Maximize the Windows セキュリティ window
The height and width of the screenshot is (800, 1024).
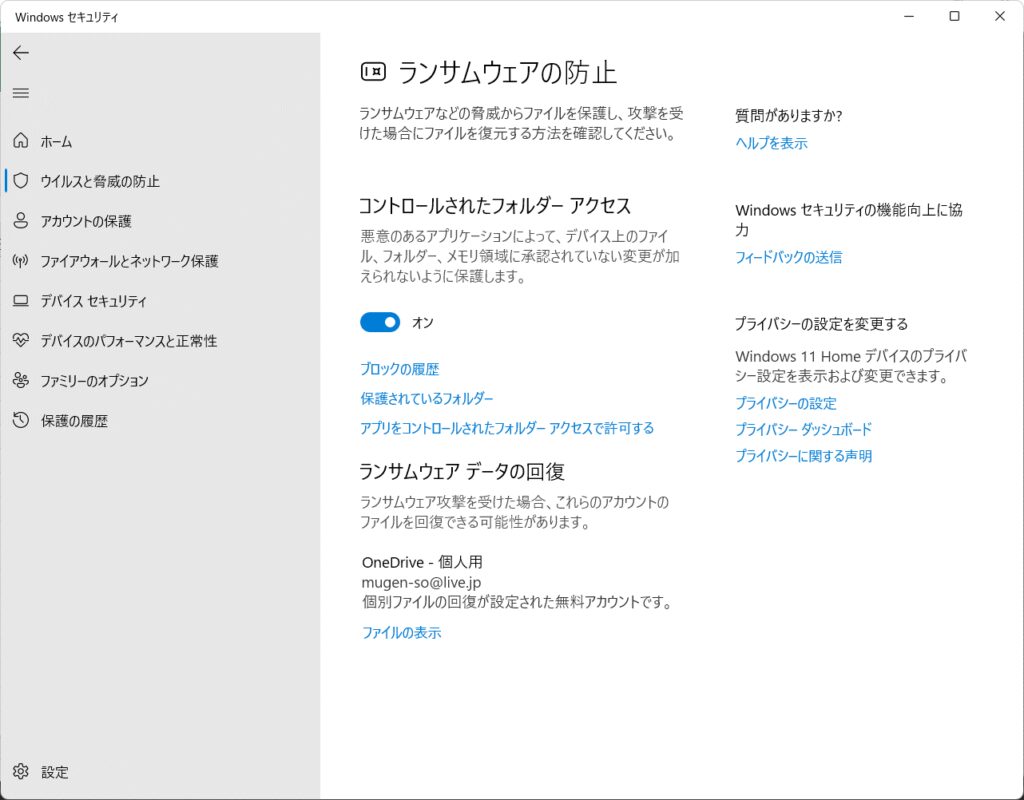click(x=954, y=16)
